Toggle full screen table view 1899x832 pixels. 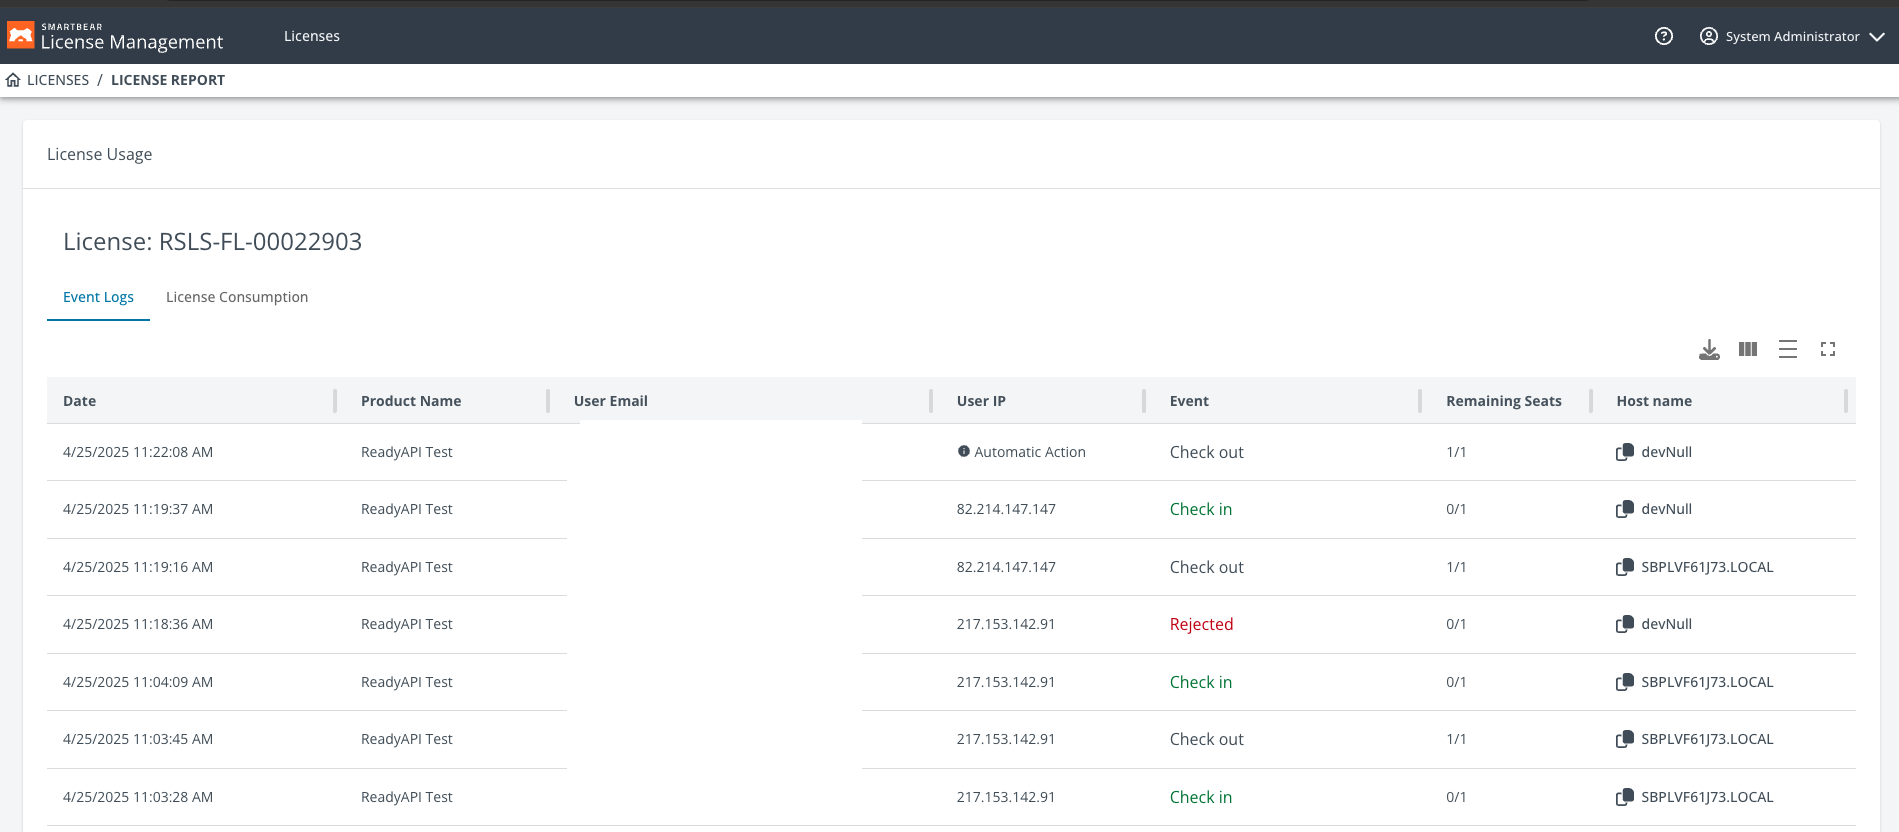coord(1828,349)
